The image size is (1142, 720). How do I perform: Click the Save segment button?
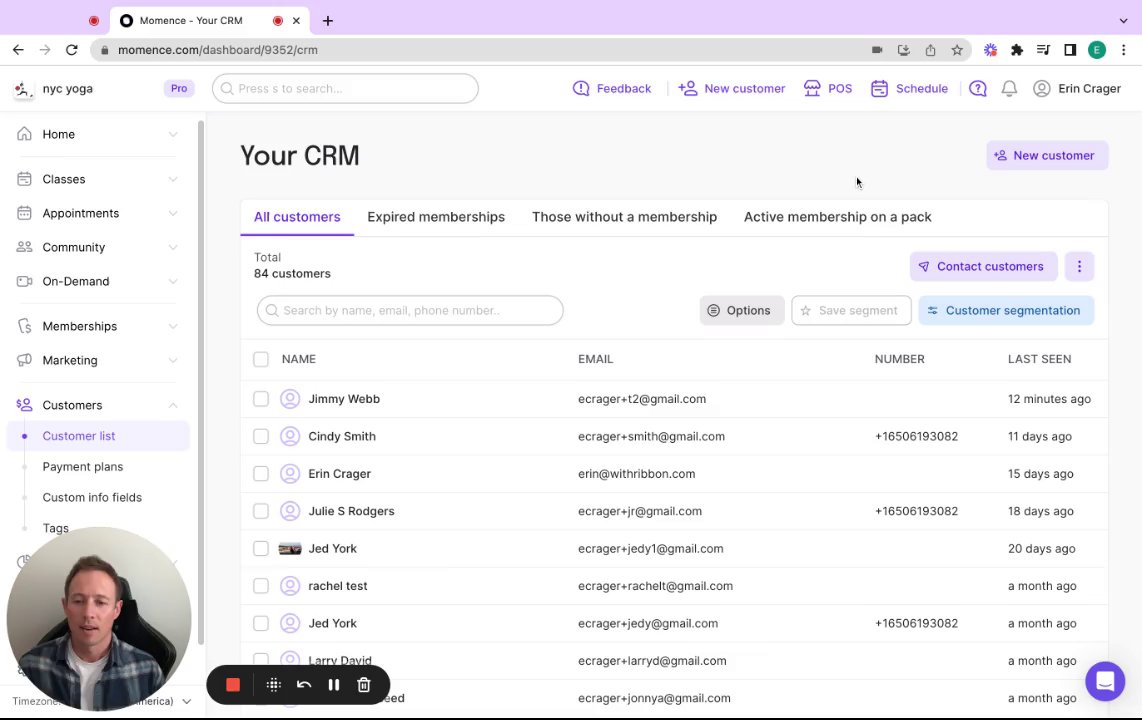[851, 310]
